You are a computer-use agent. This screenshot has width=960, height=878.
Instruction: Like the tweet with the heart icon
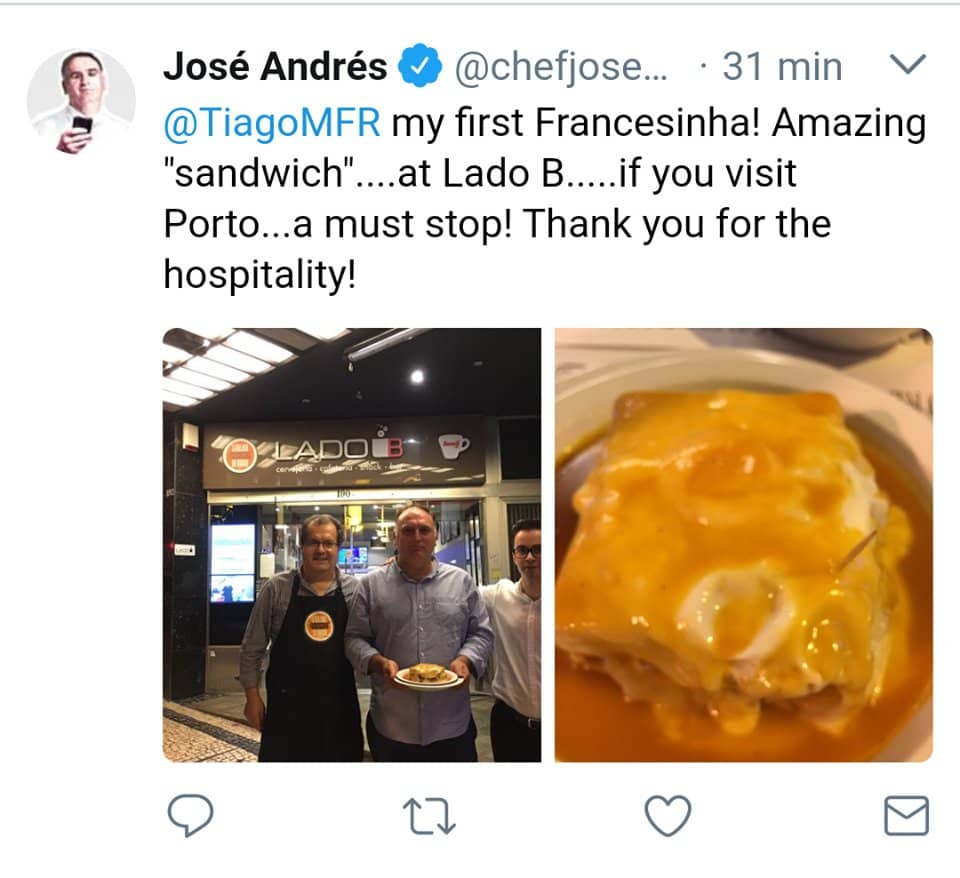(667, 816)
